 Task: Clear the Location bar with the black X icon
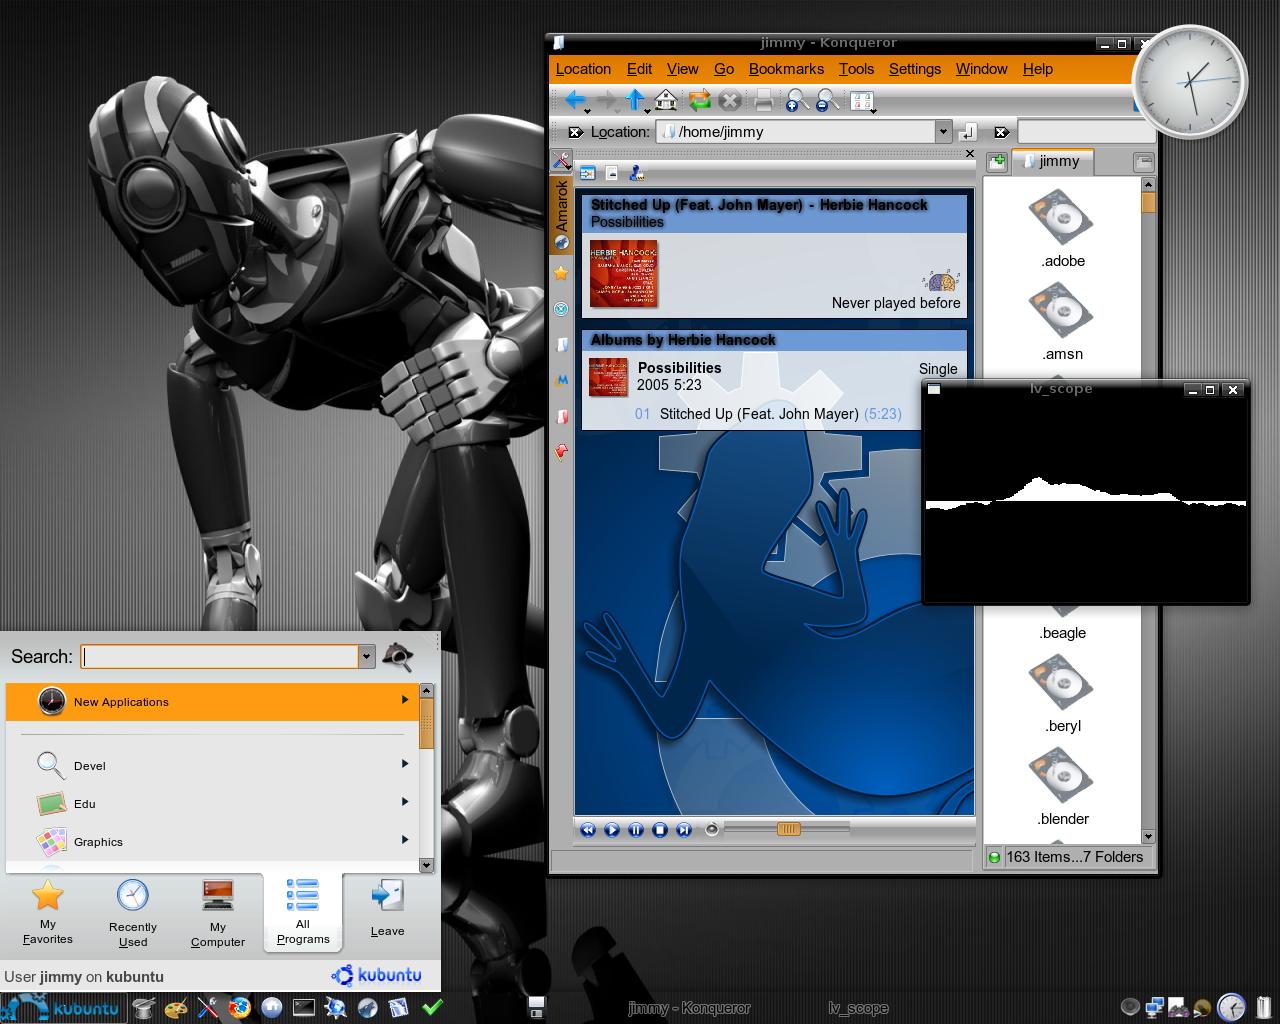click(575, 132)
